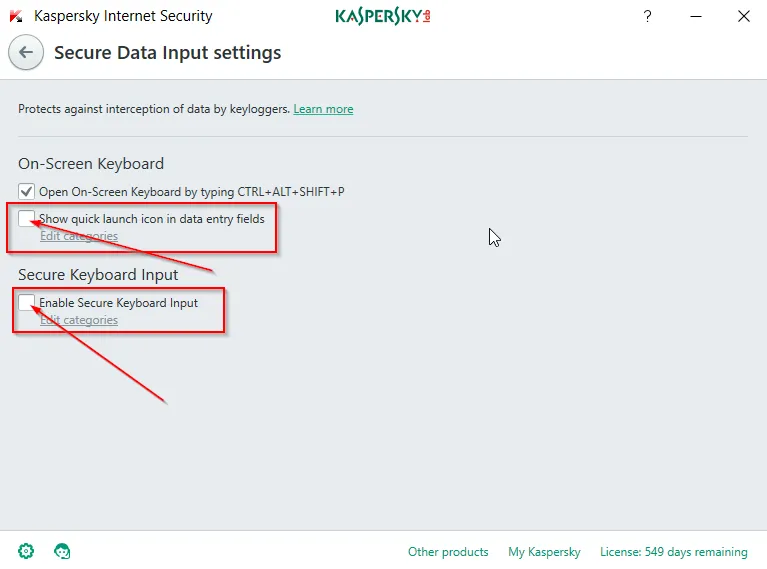767x569 pixels.
Task: Enable Show quick launch icon checkbox
Action: [x=26, y=218]
